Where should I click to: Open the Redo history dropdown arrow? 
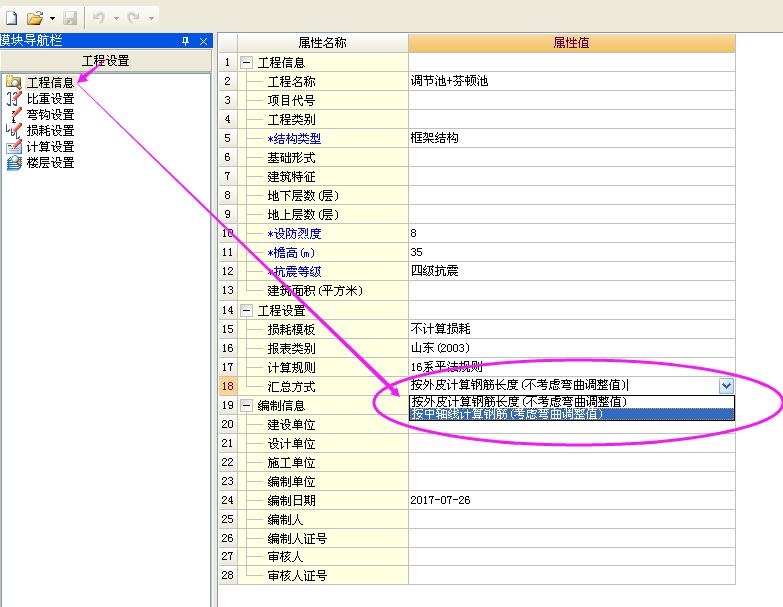[151, 18]
